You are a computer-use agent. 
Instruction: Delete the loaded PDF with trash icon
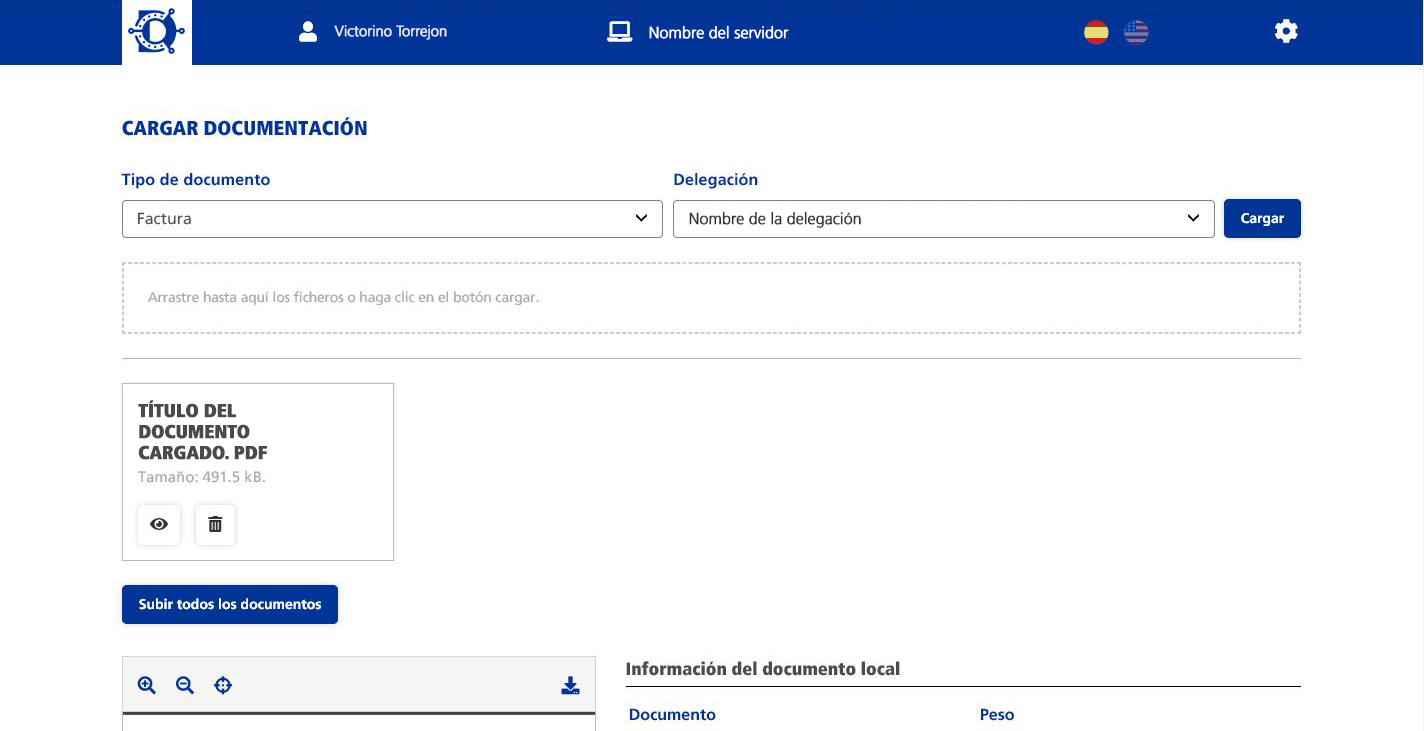pos(215,524)
